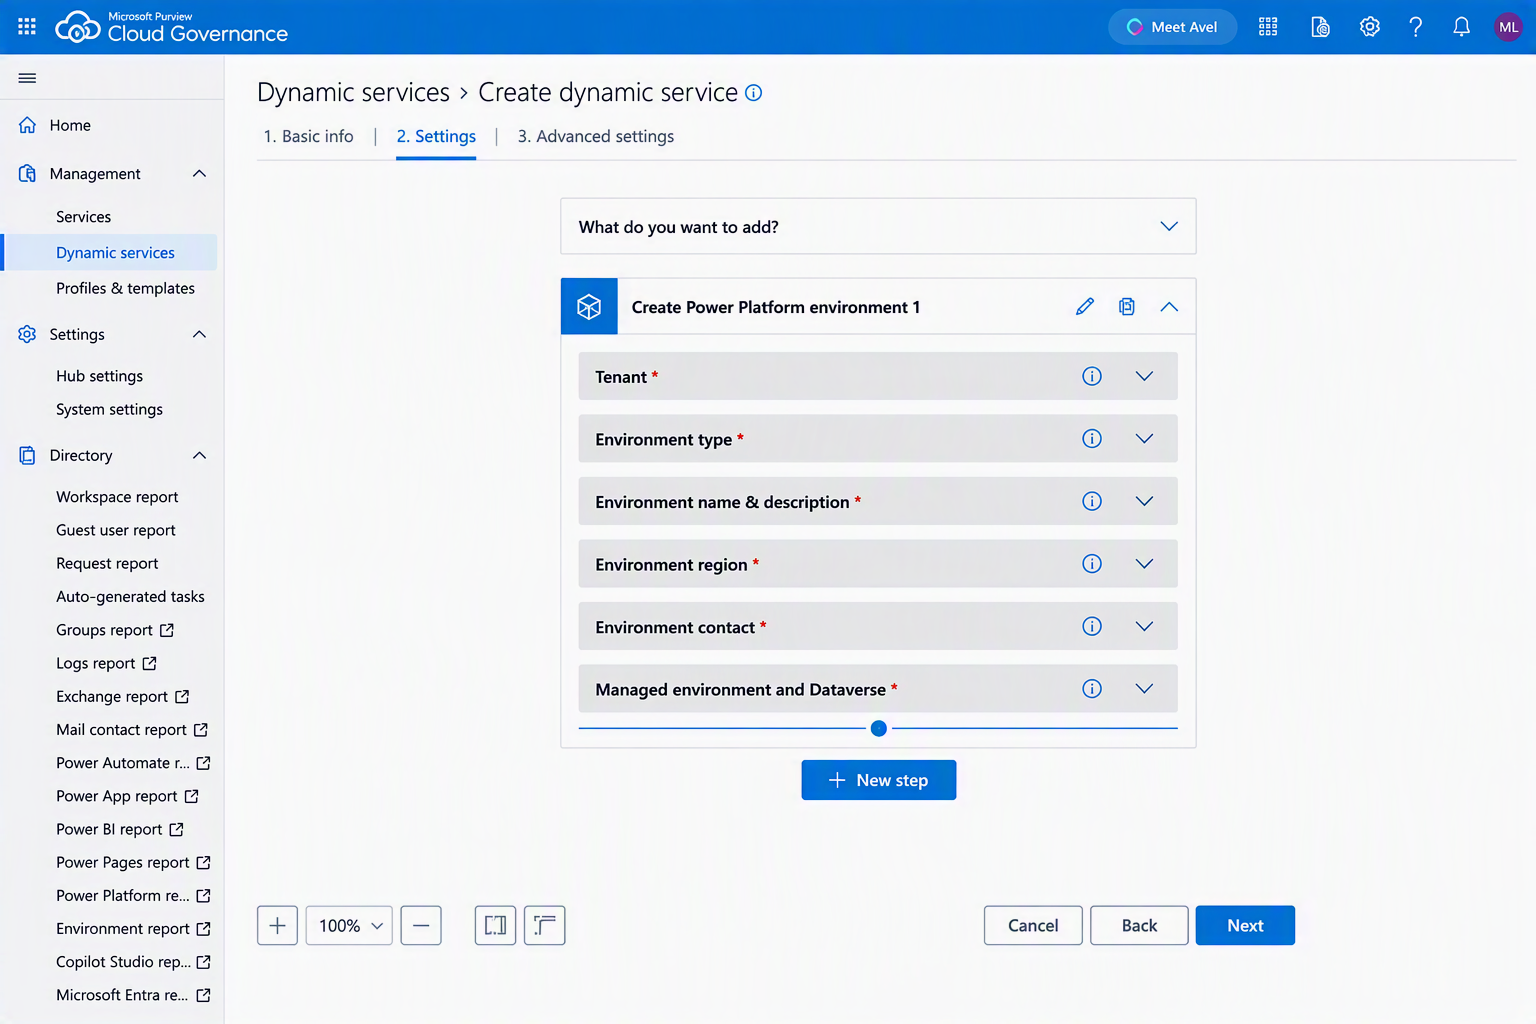Open the document search icon in header
This screenshot has height=1024, width=1536.
1320,27
